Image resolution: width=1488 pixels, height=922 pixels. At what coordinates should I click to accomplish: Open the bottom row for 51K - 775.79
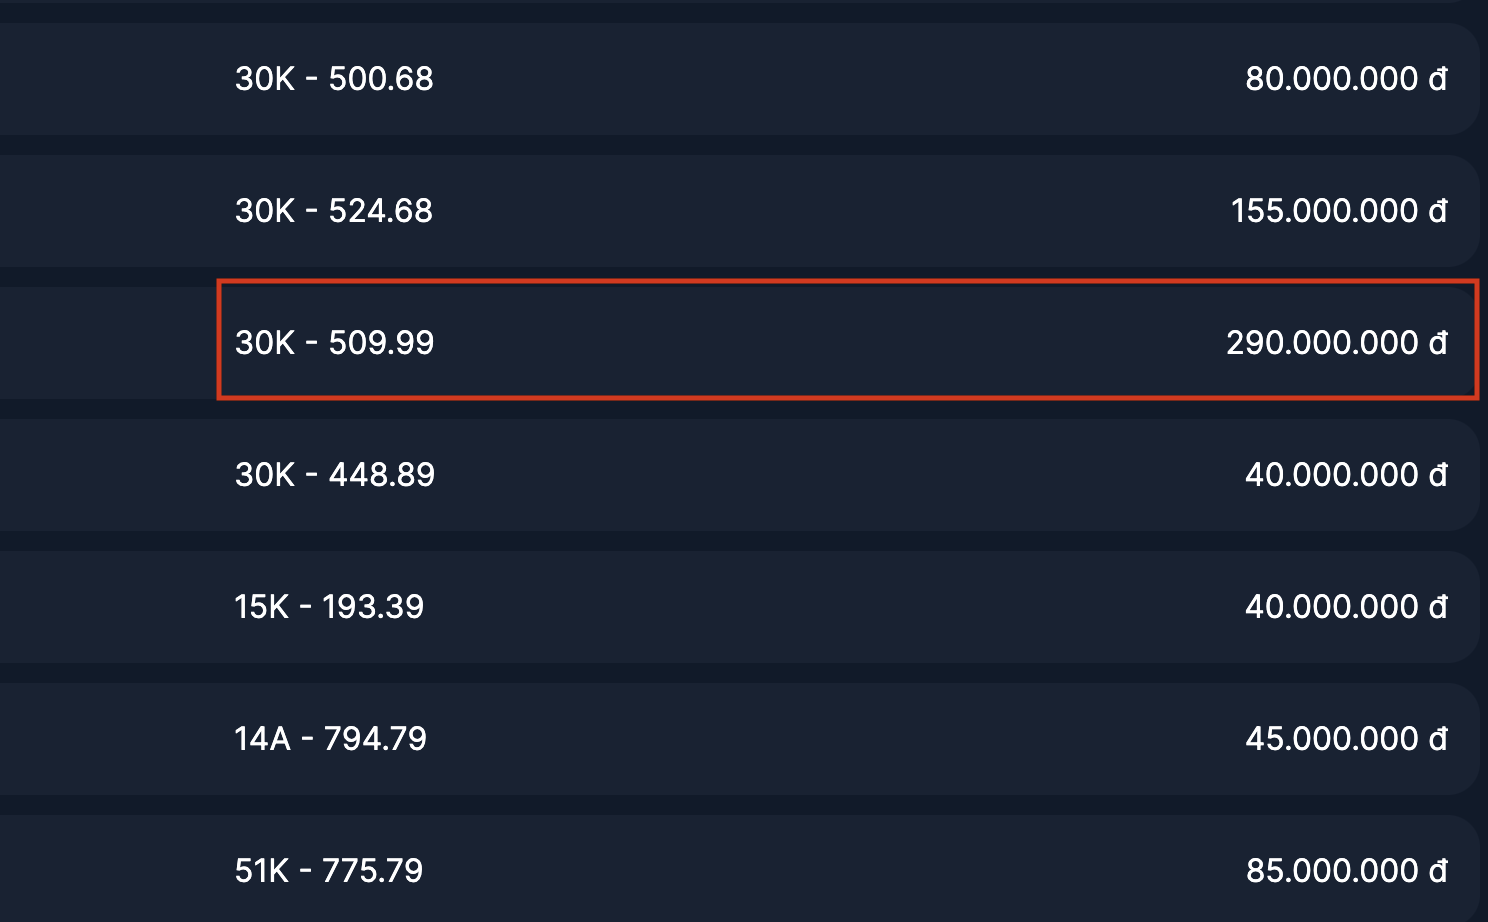[x=800, y=871]
